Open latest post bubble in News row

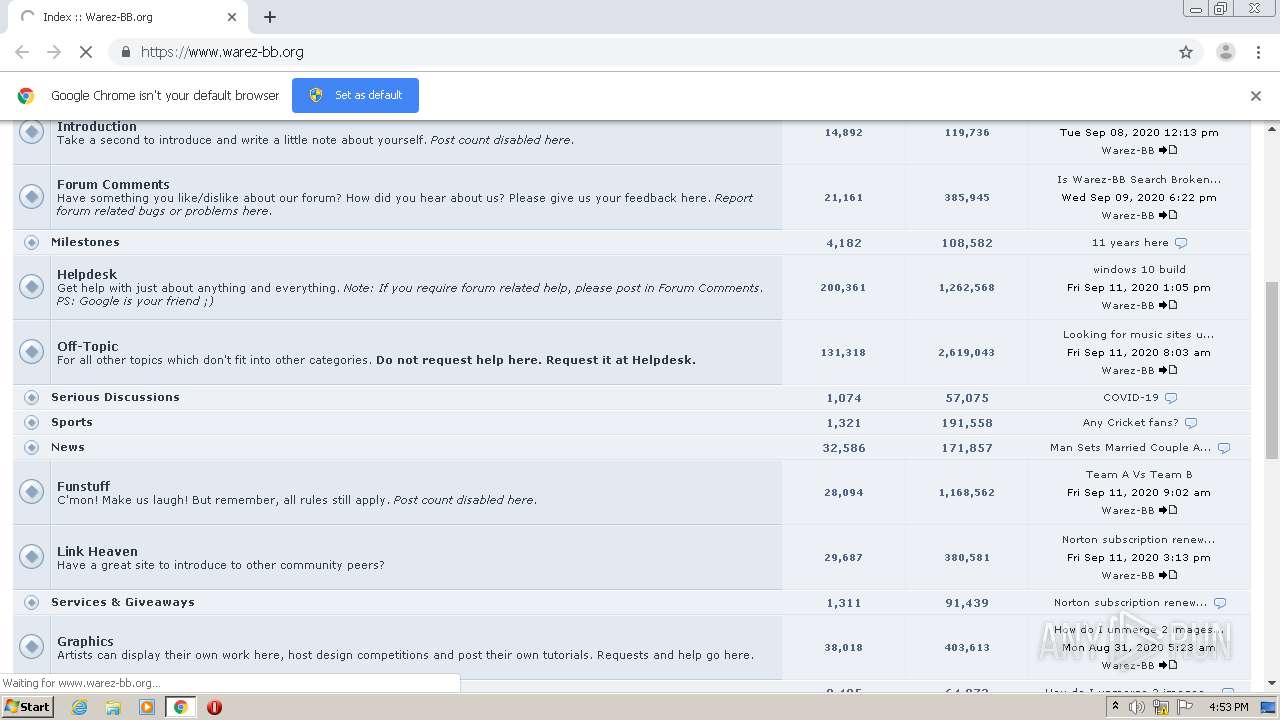click(x=1224, y=448)
